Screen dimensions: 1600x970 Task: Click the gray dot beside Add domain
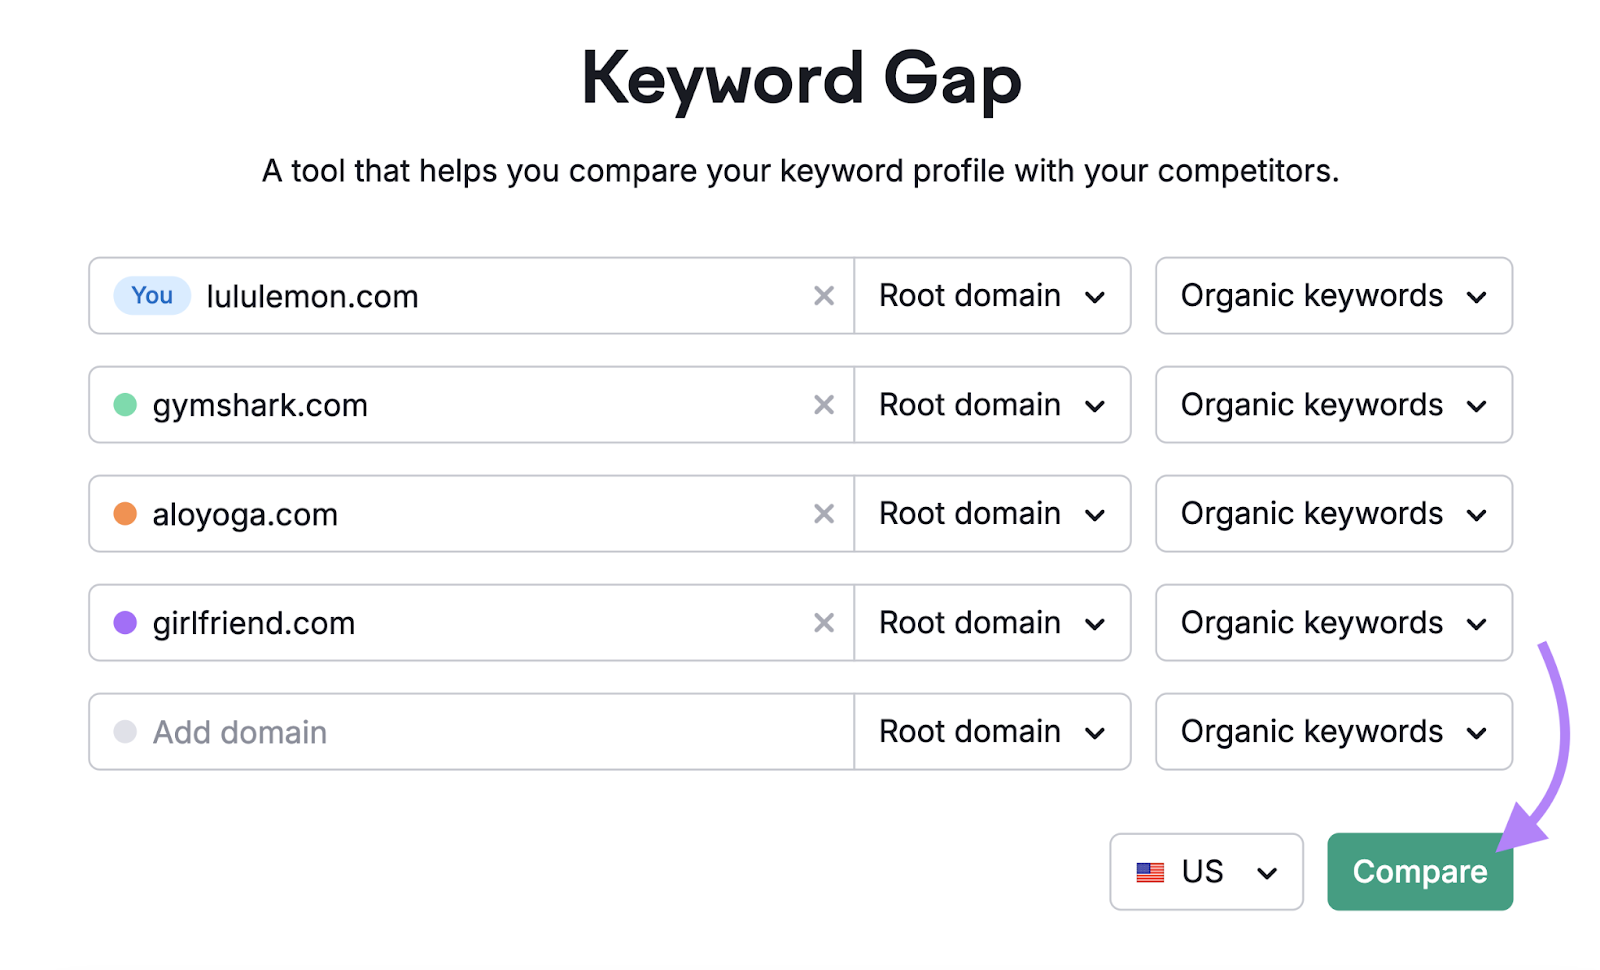coord(125,732)
